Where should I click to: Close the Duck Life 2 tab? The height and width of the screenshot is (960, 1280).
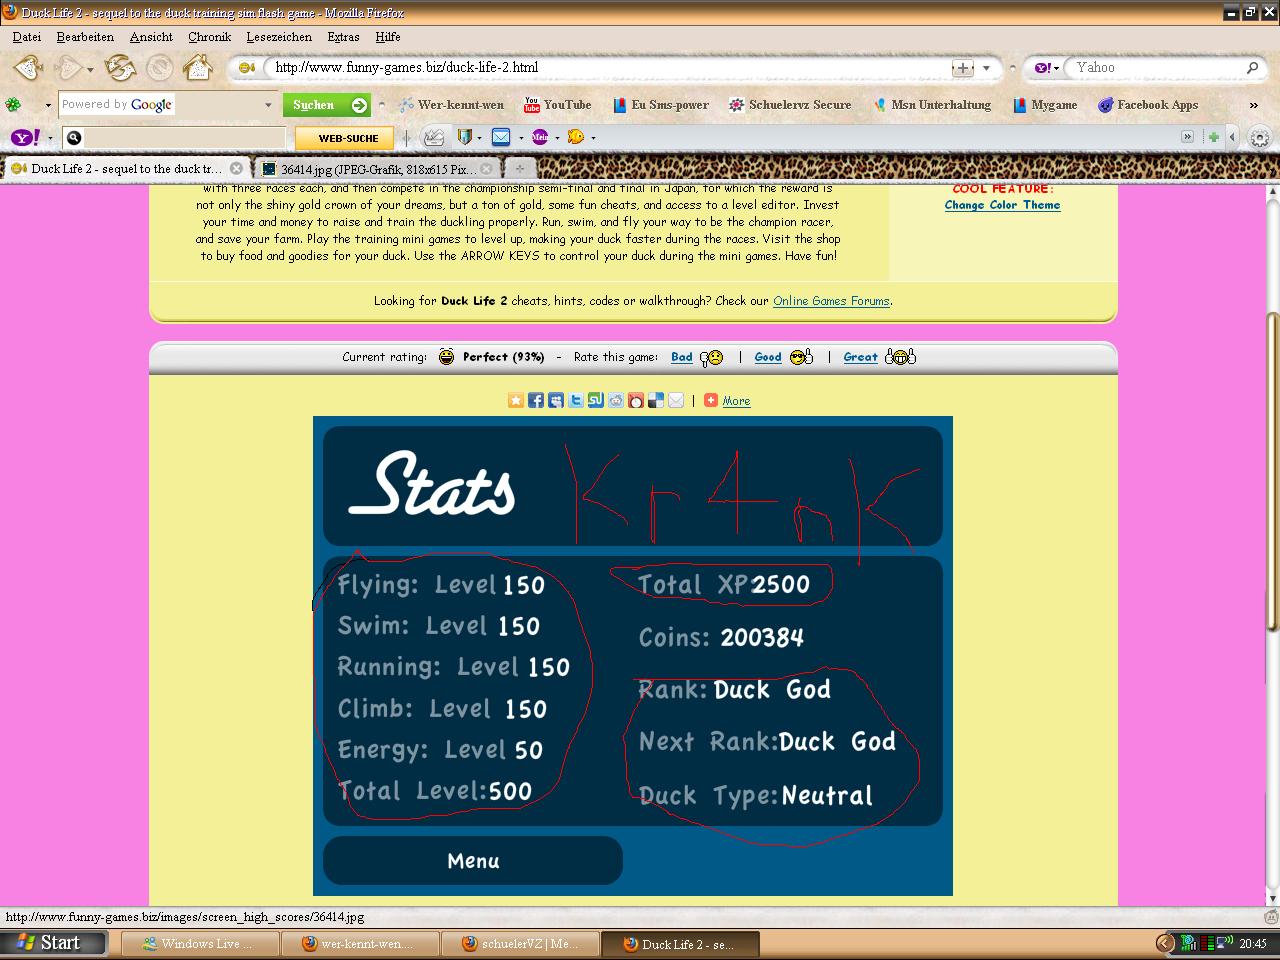point(236,168)
